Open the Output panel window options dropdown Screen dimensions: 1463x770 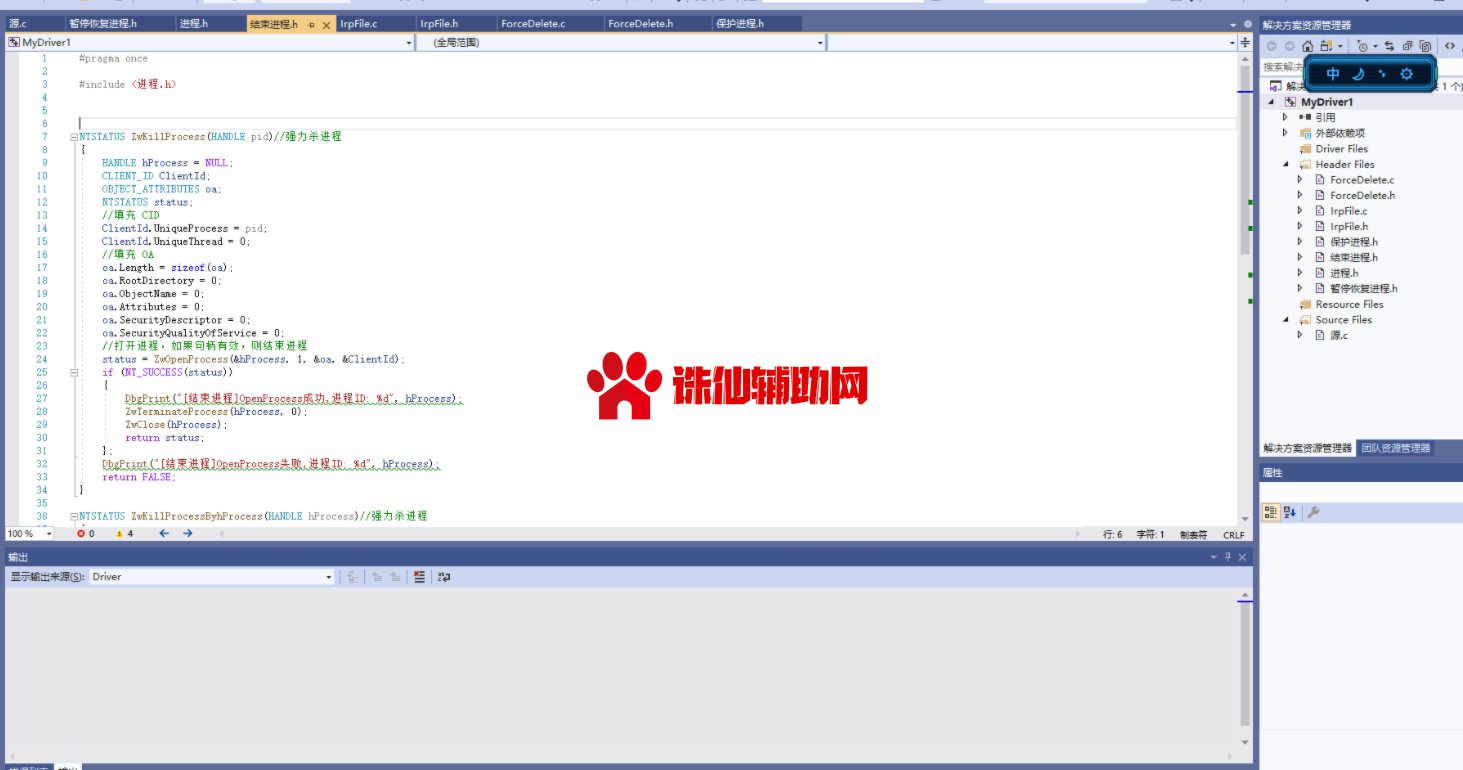point(1214,557)
